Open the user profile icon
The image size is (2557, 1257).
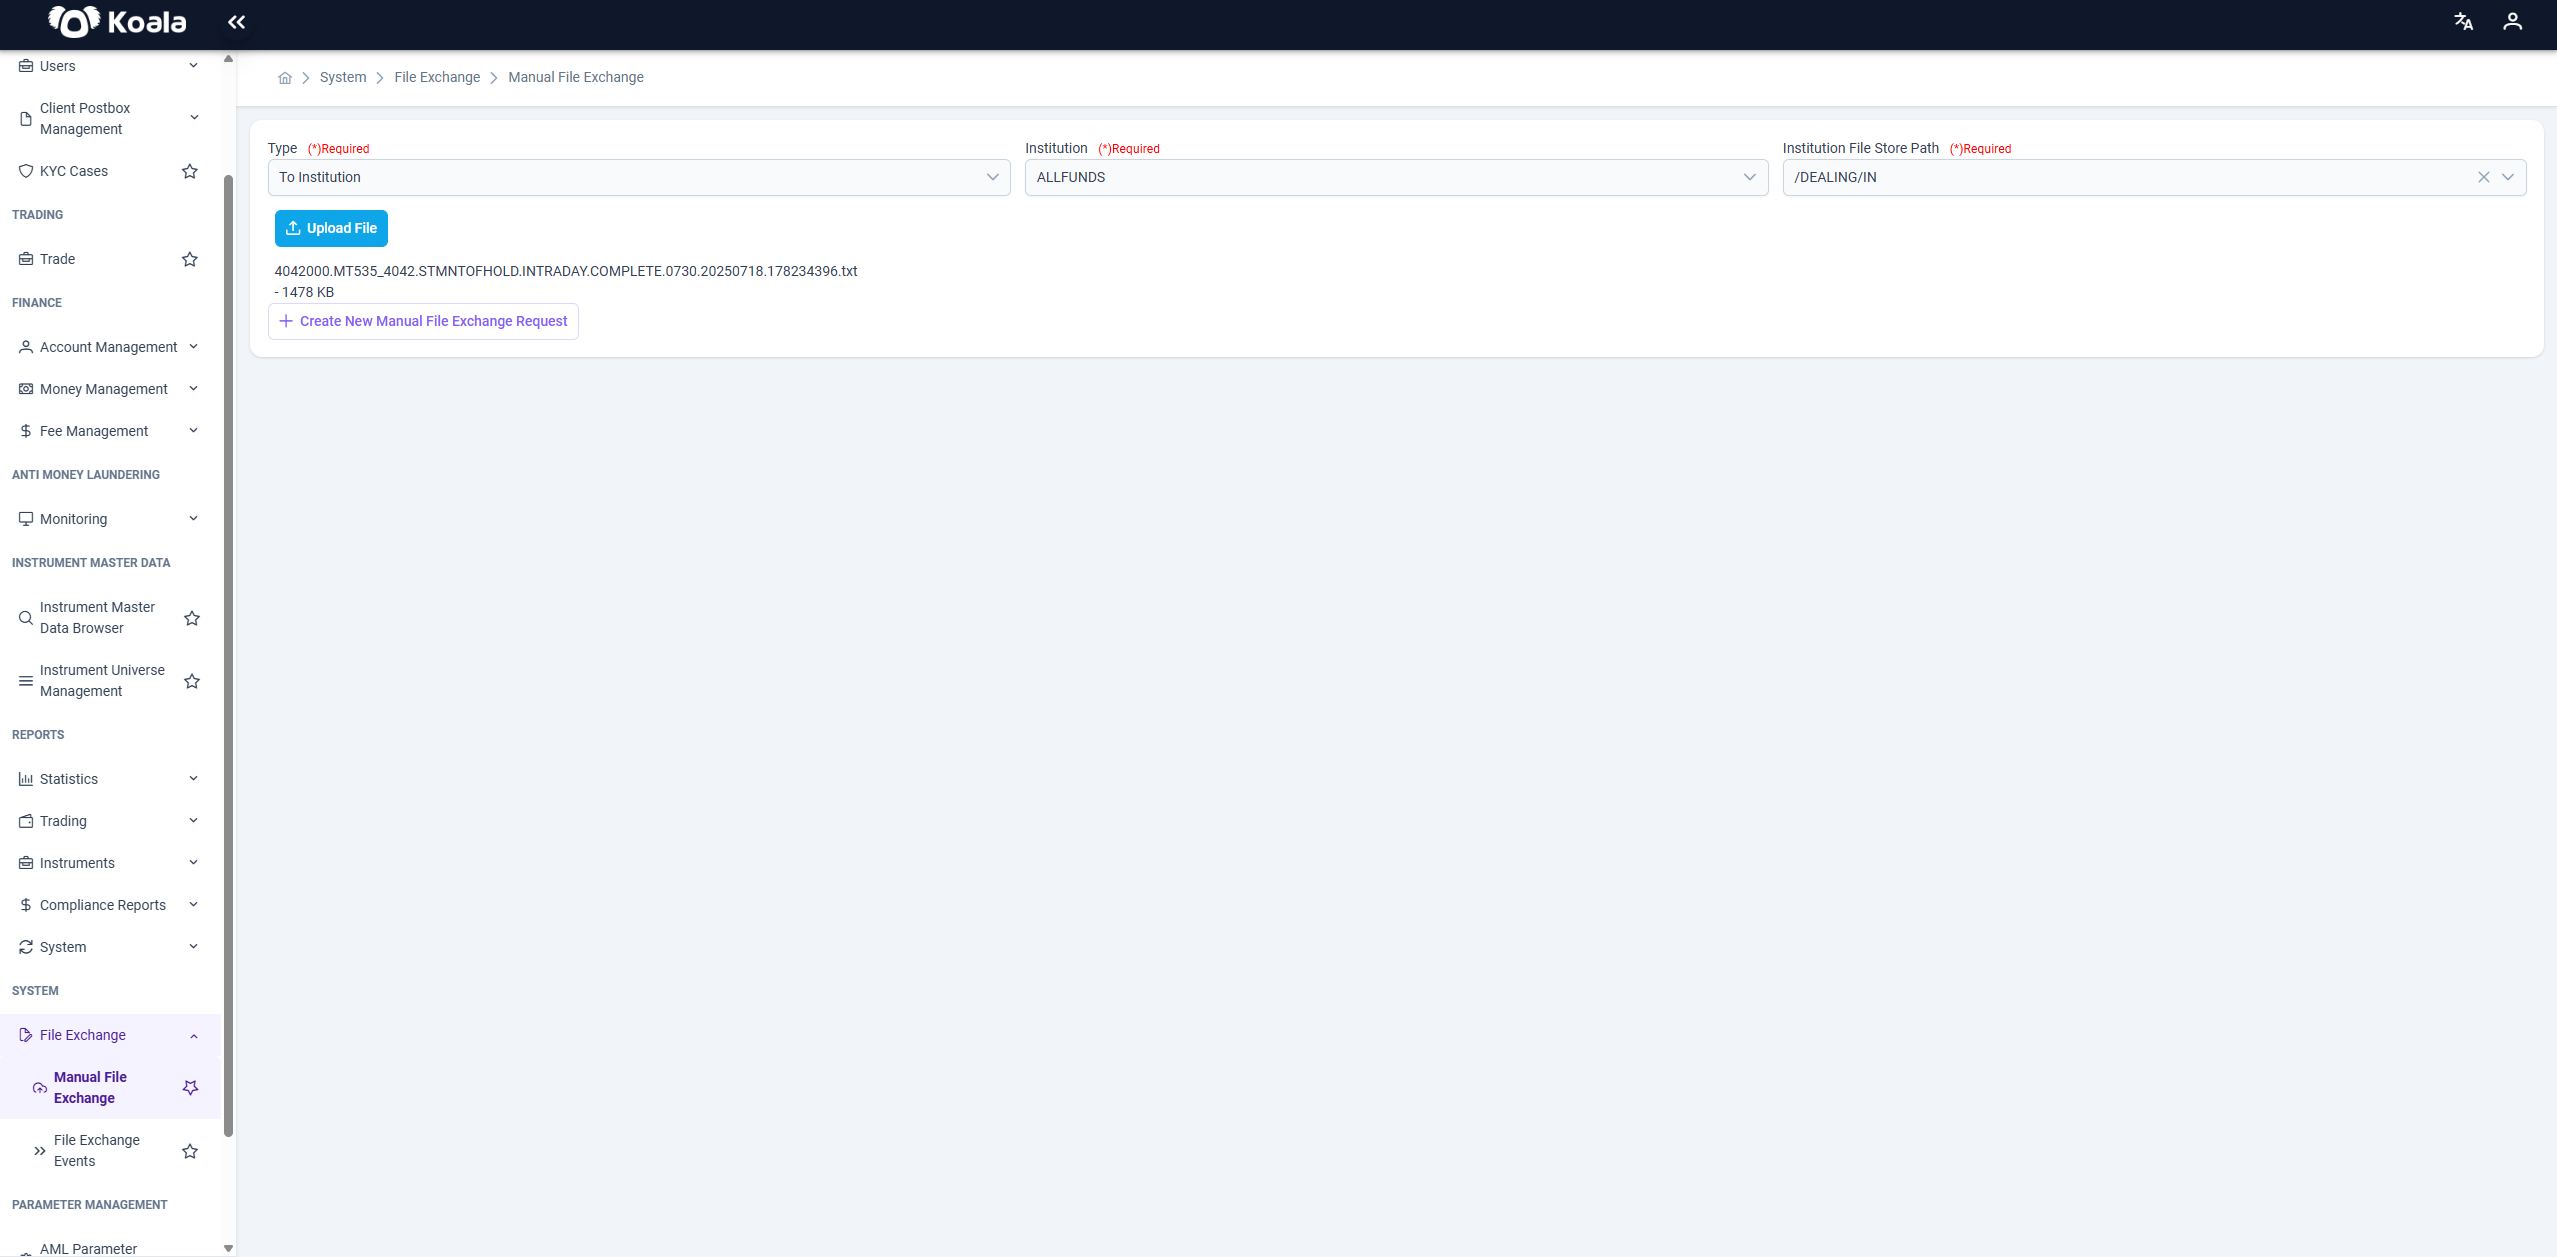[2512, 21]
